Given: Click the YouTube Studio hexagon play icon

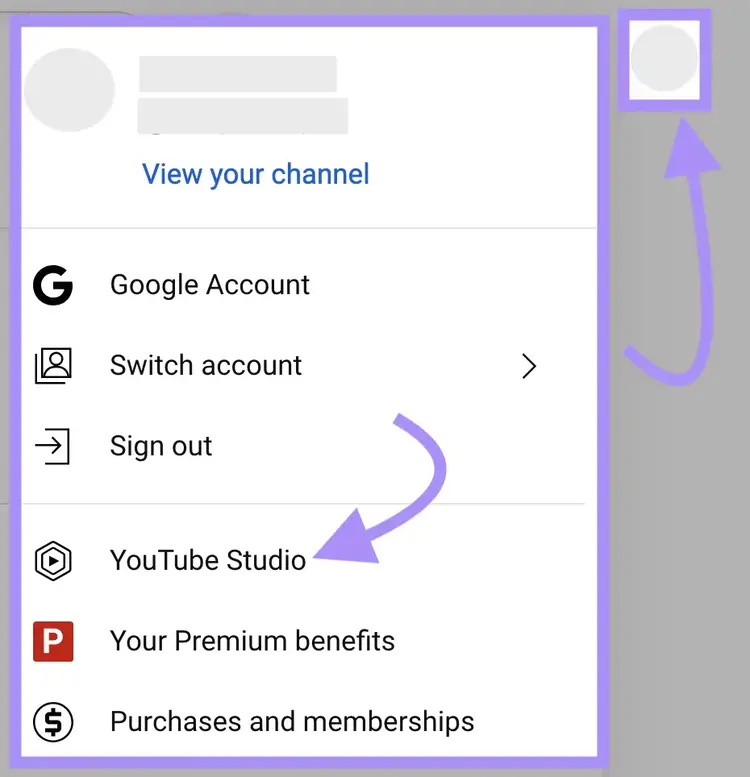Looking at the screenshot, I should pos(53,561).
